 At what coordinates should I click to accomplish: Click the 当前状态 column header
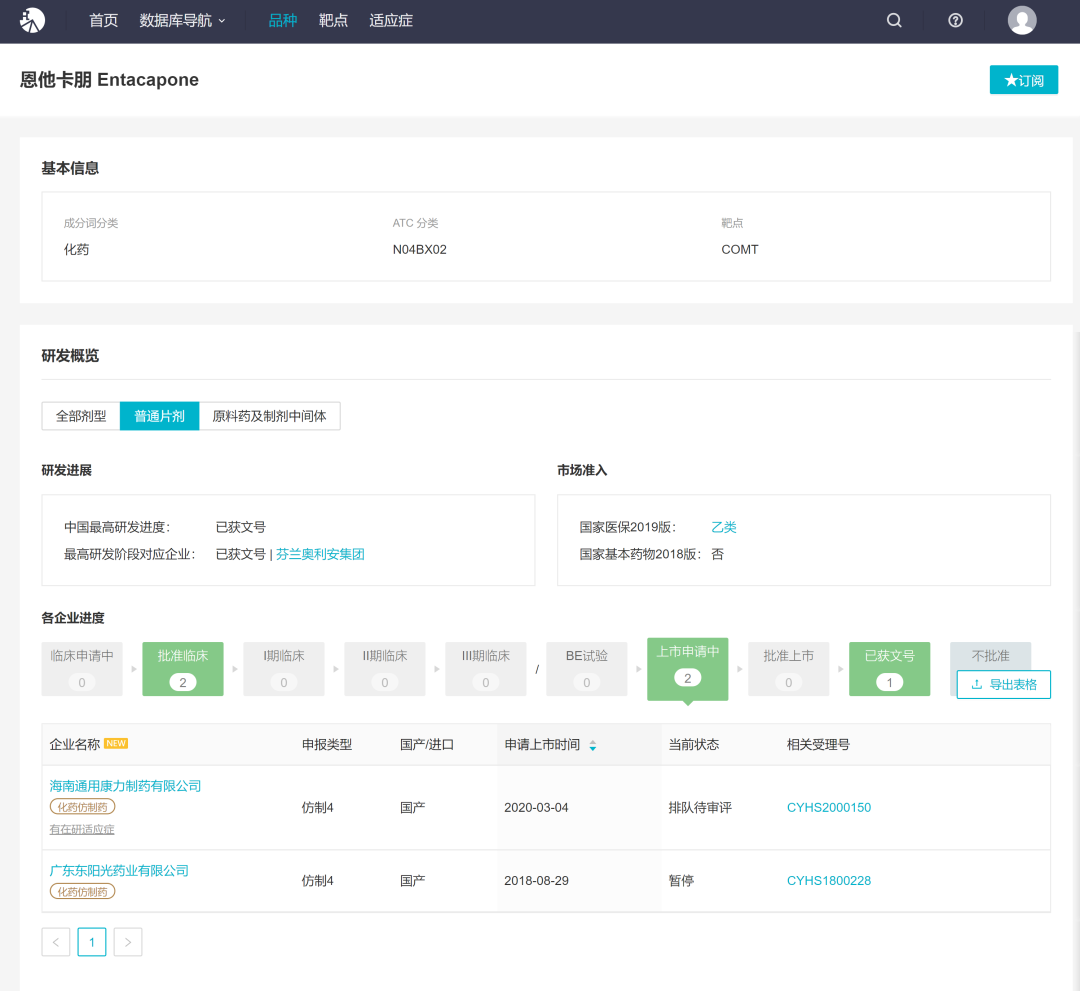click(694, 744)
